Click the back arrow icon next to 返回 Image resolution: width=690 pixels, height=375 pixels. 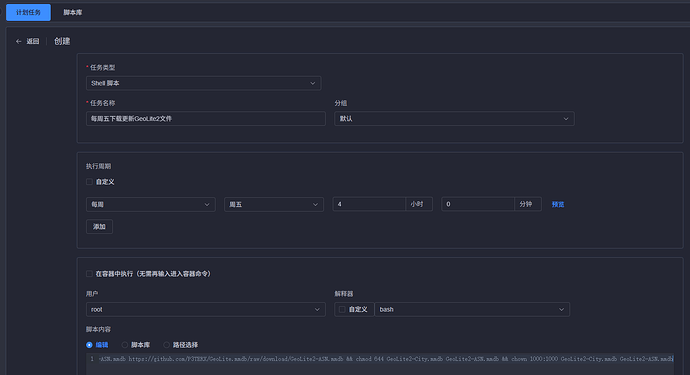tap(18, 41)
